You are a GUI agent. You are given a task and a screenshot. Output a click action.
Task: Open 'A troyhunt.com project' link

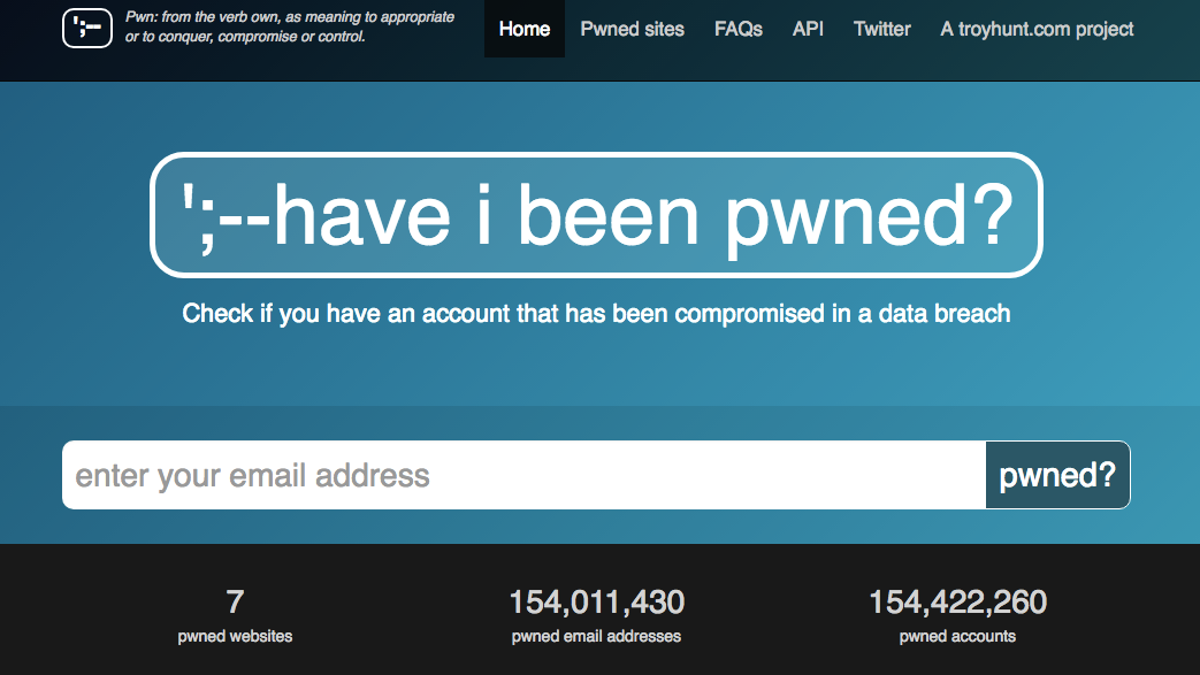(x=1037, y=29)
